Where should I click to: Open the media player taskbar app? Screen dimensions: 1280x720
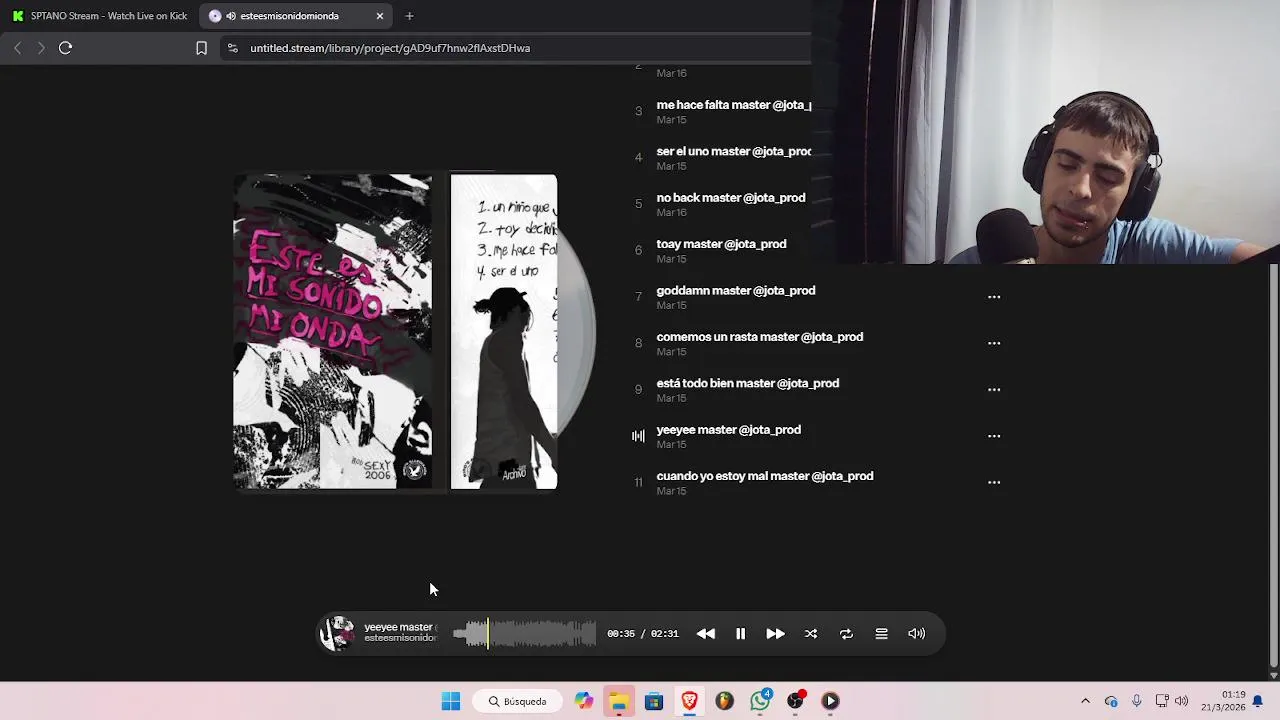pos(830,701)
